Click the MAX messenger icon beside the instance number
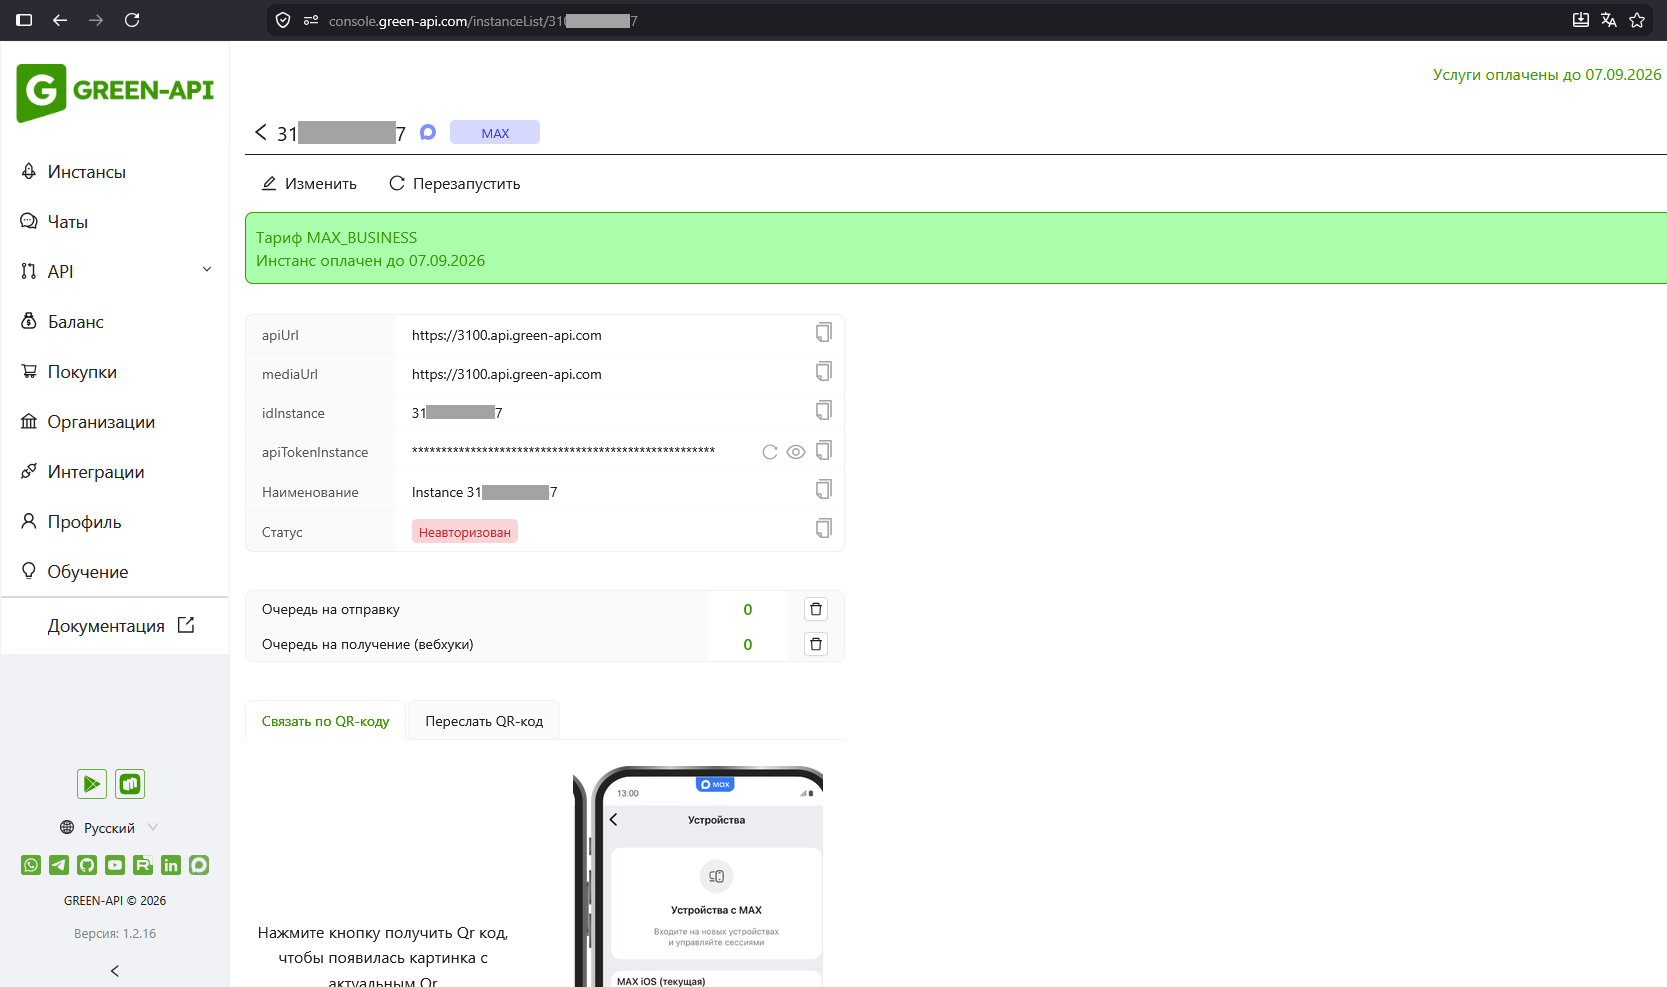1667x987 pixels. pyautogui.click(x=428, y=133)
